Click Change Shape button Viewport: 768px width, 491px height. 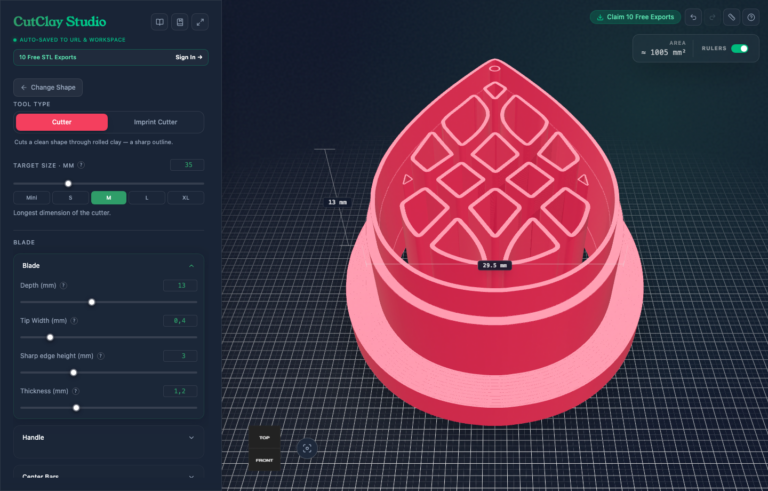tap(48, 87)
